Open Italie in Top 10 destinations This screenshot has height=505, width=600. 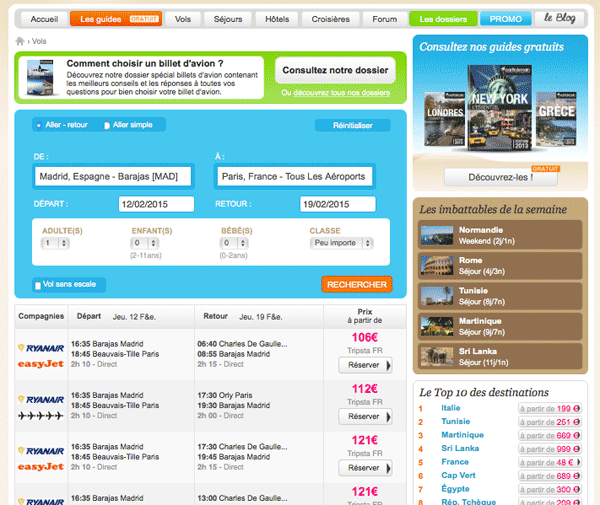pyautogui.click(x=451, y=408)
